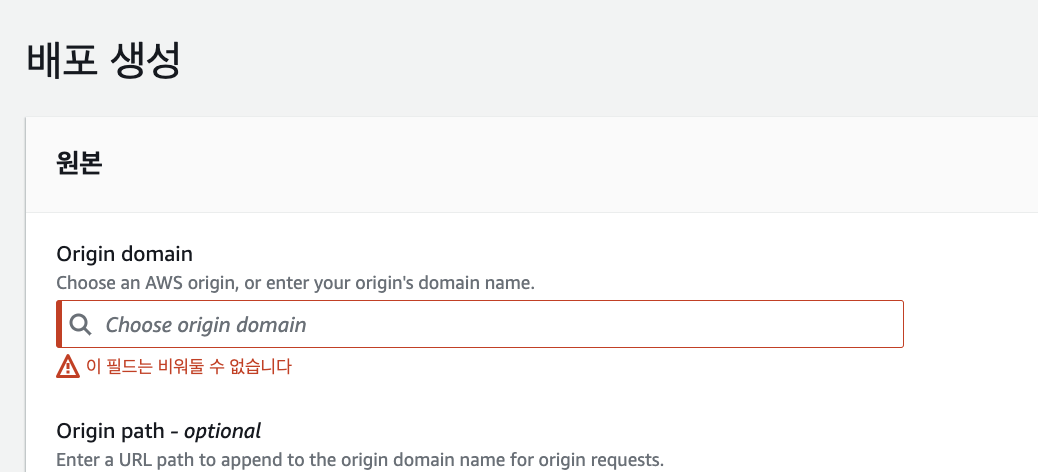Click the red left edge of origin field

click(59, 325)
